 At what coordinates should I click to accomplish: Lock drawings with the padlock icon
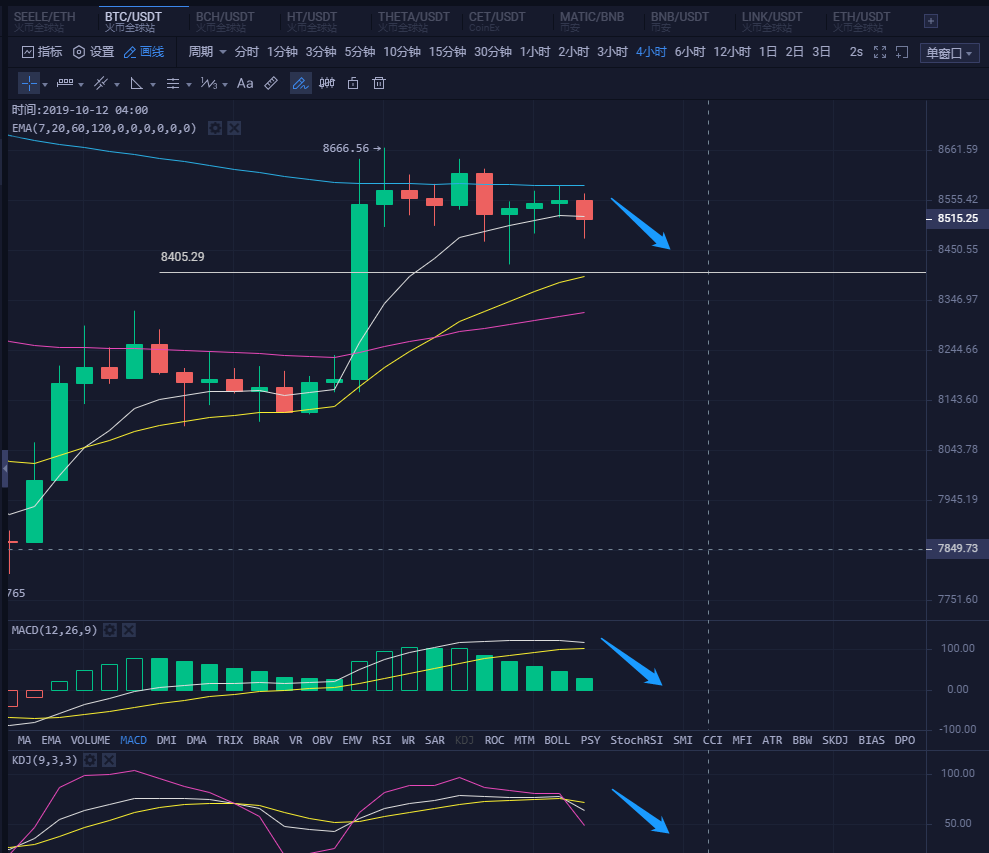[x=353, y=83]
